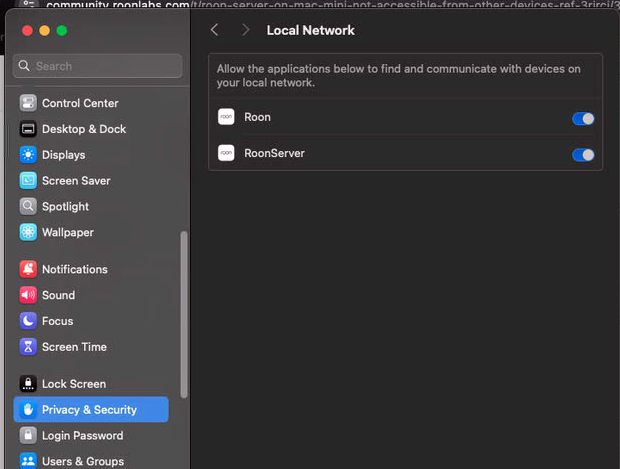Select the Displays icon
Image resolution: width=620 pixels, height=469 pixels.
click(28, 155)
